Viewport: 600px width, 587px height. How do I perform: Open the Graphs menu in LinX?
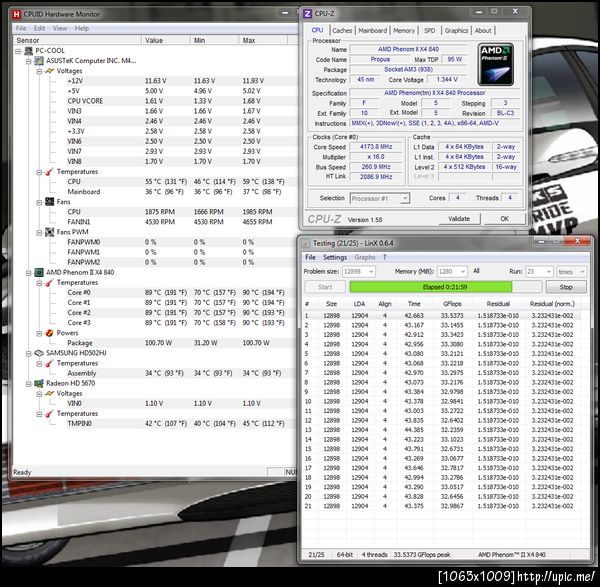365,258
